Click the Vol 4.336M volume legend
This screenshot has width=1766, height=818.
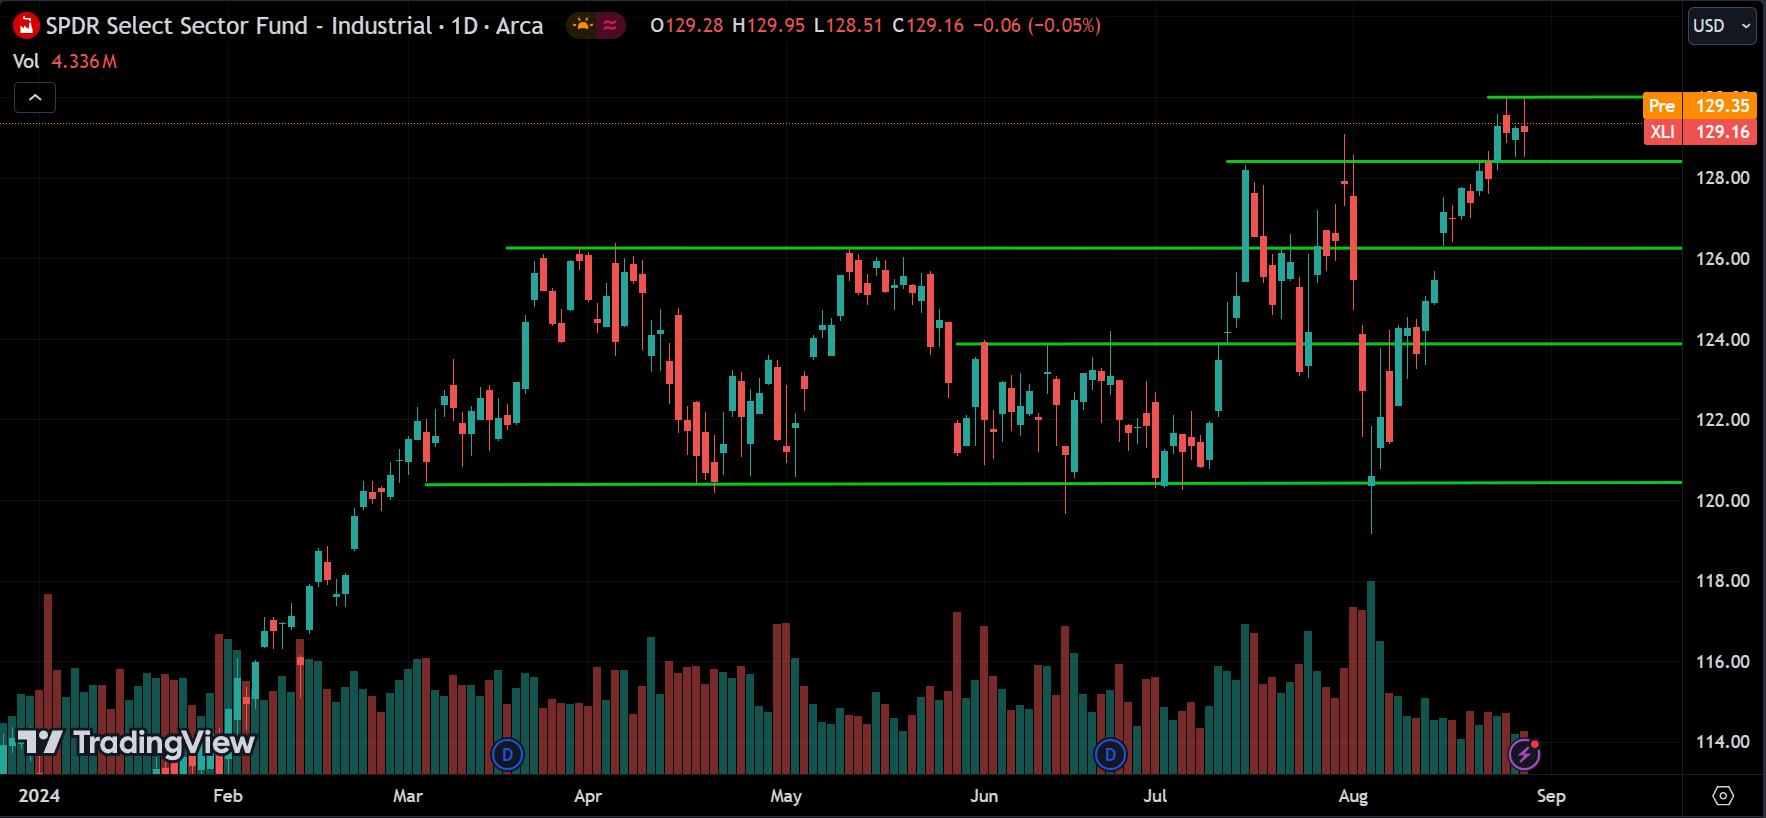pos(65,61)
